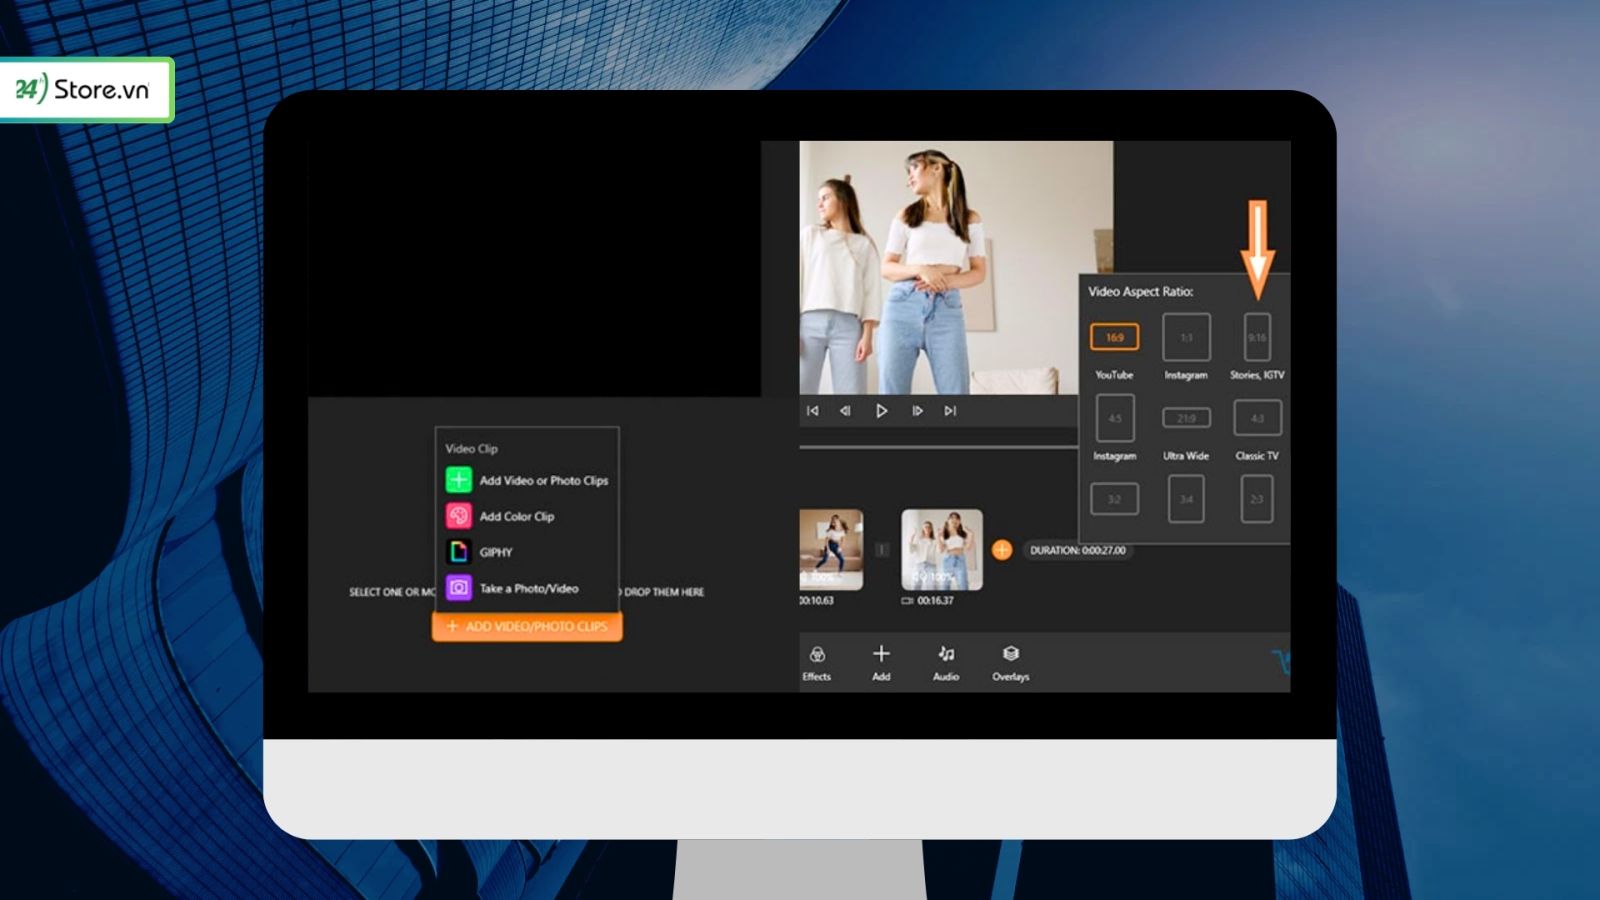Click the playback seek bar under the preview
Viewport: 1600px width, 900px height.
938,447
